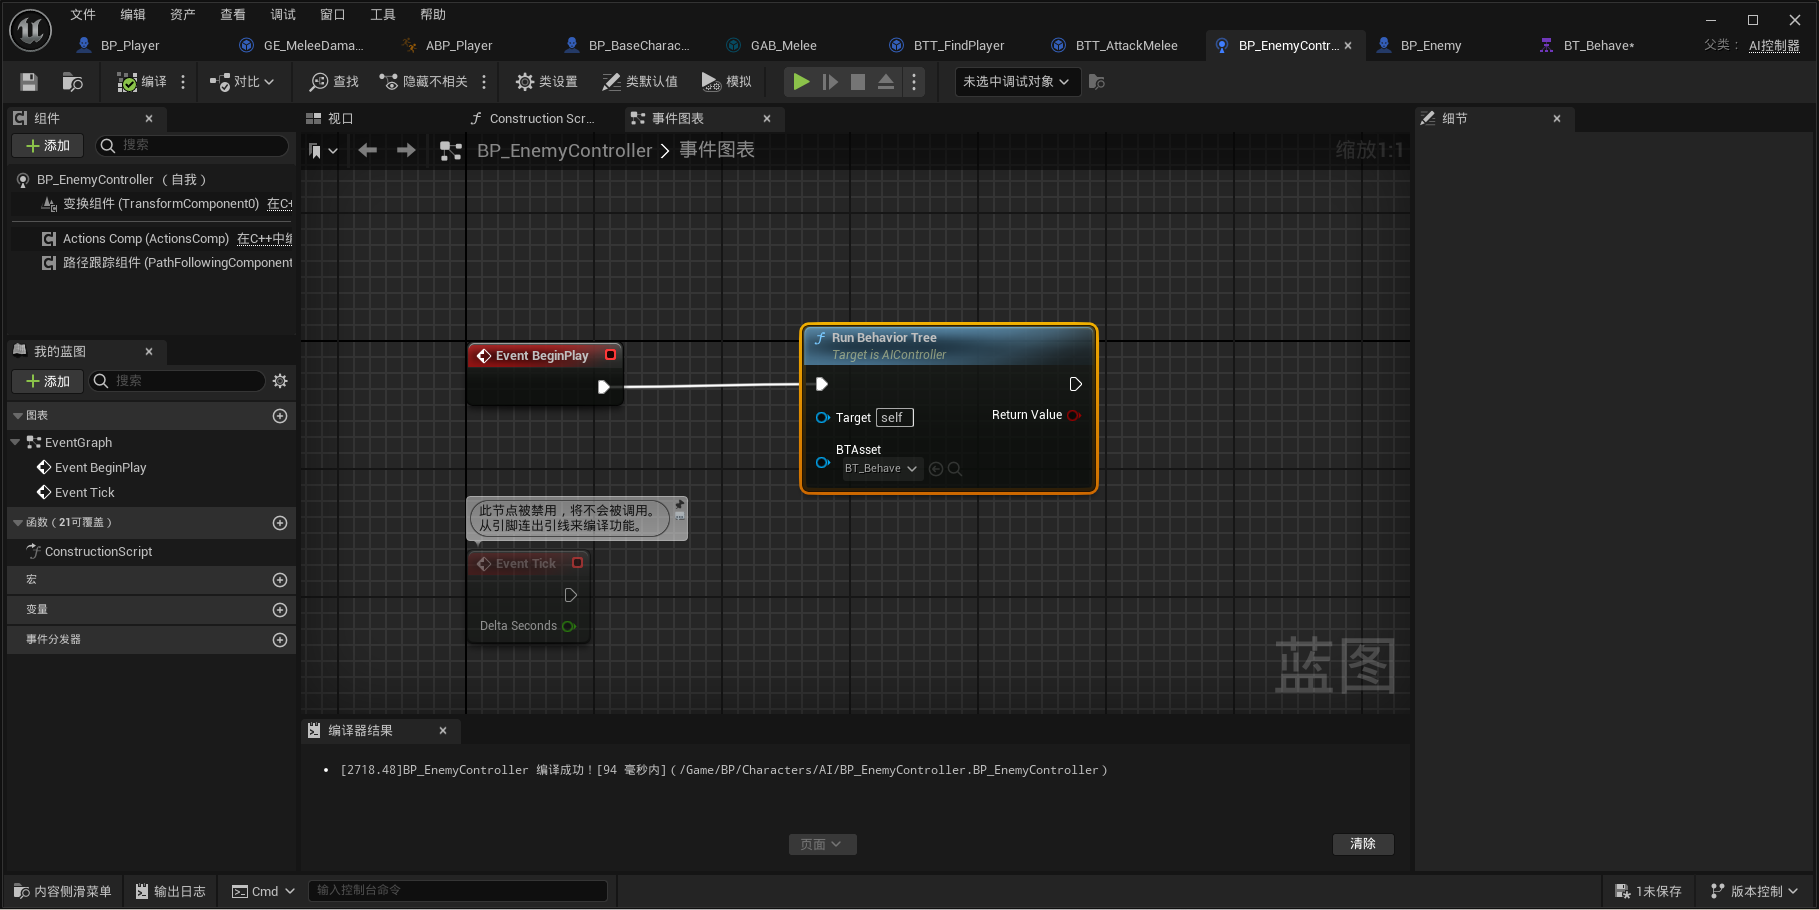Open 类默认值 class defaults

[x=640, y=82]
